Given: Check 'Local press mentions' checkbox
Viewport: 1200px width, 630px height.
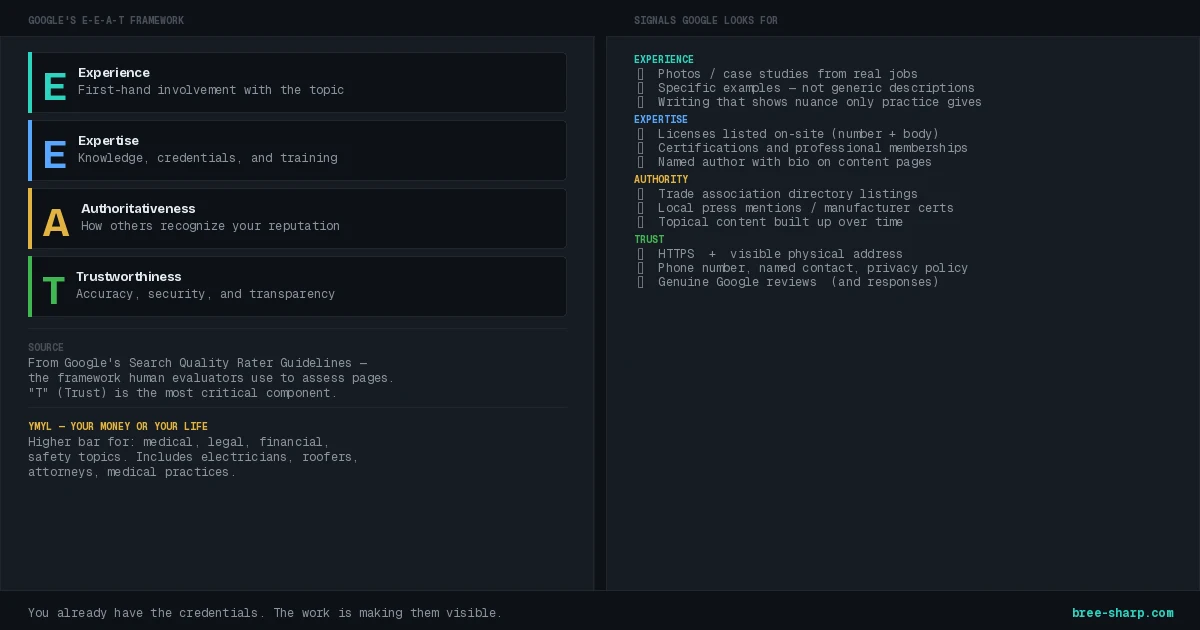Looking at the screenshot, I should point(641,208).
